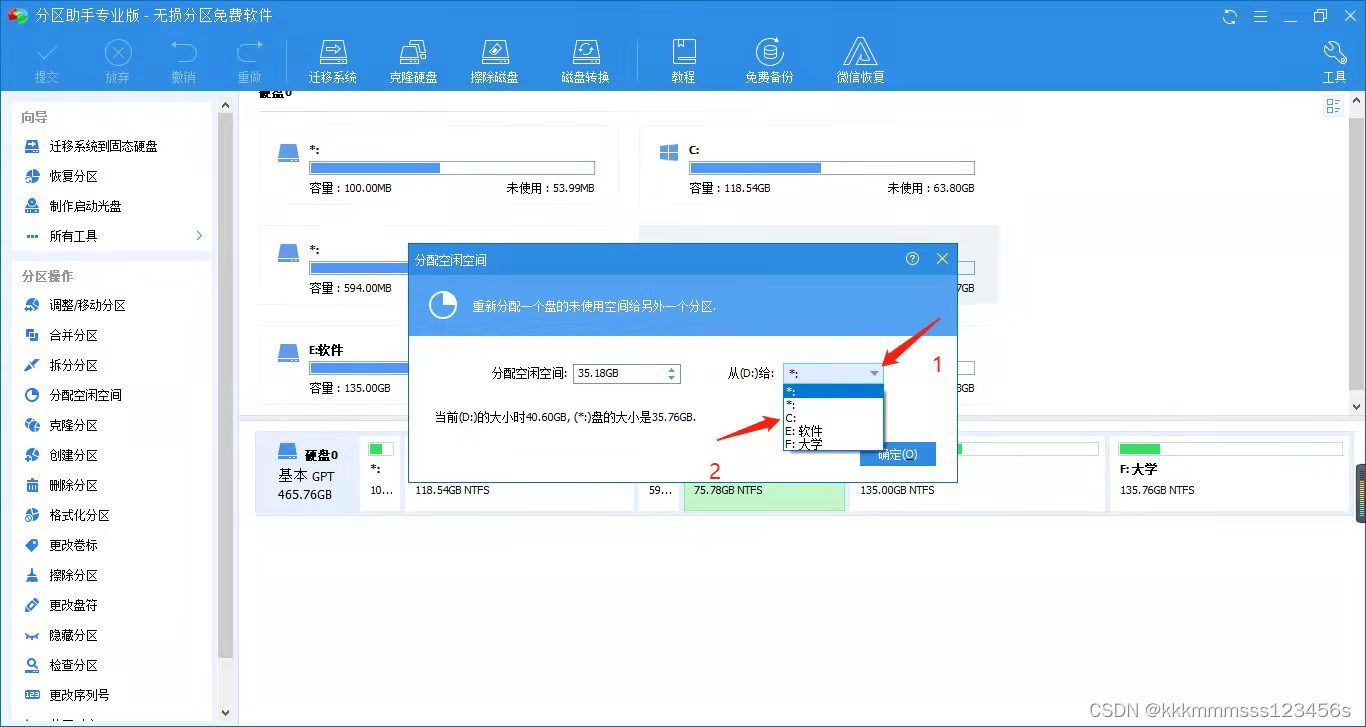Decrease free space size with down stepper
Screen dimensions: 1366x727
coord(672,378)
